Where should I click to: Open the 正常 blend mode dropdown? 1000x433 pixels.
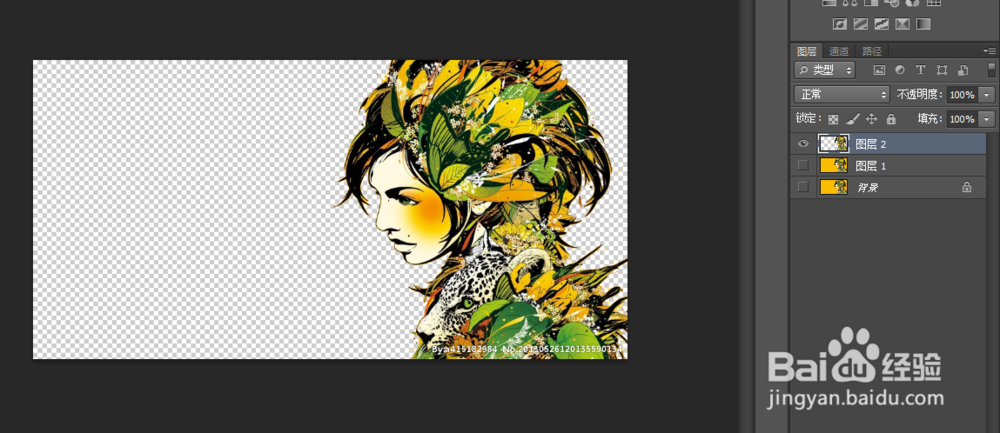(842, 94)
